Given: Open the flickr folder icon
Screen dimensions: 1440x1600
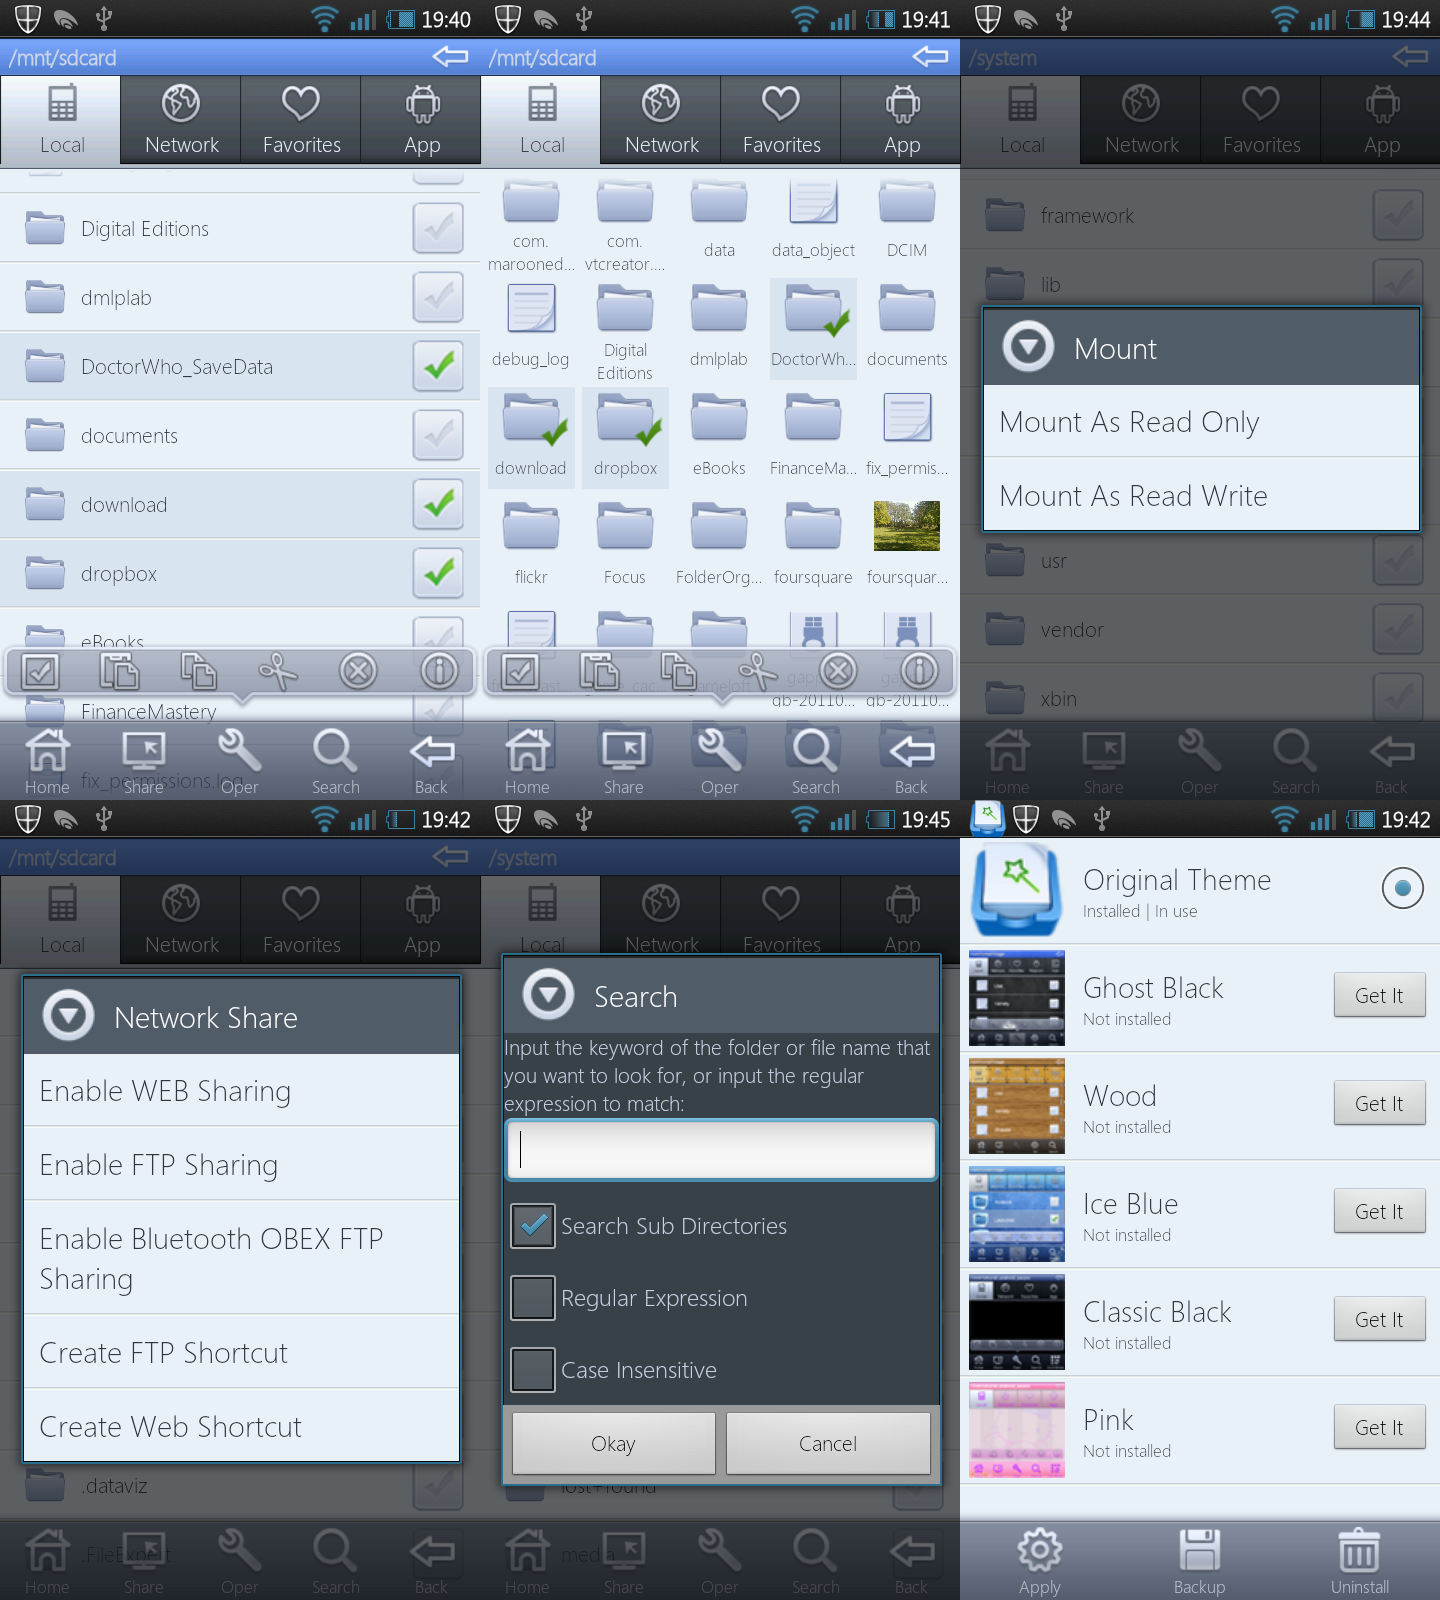Looking at the screenshot, I should (x=531, y=527).
